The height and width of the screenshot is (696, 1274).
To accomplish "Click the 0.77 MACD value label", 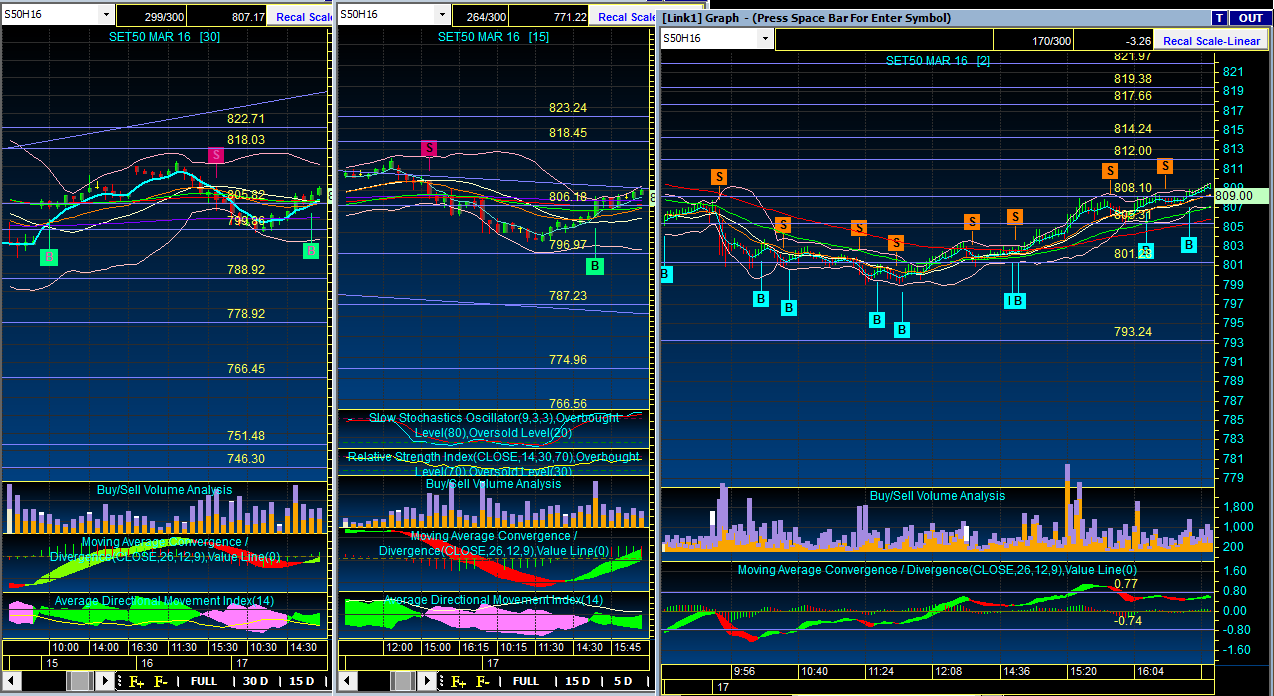I will 1125,584.
